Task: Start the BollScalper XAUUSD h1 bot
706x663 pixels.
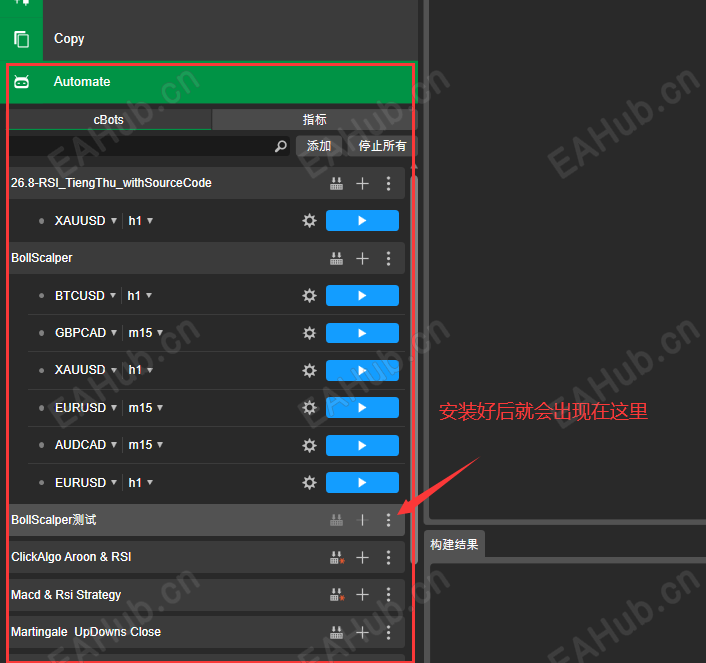Action: click(362, 371)
